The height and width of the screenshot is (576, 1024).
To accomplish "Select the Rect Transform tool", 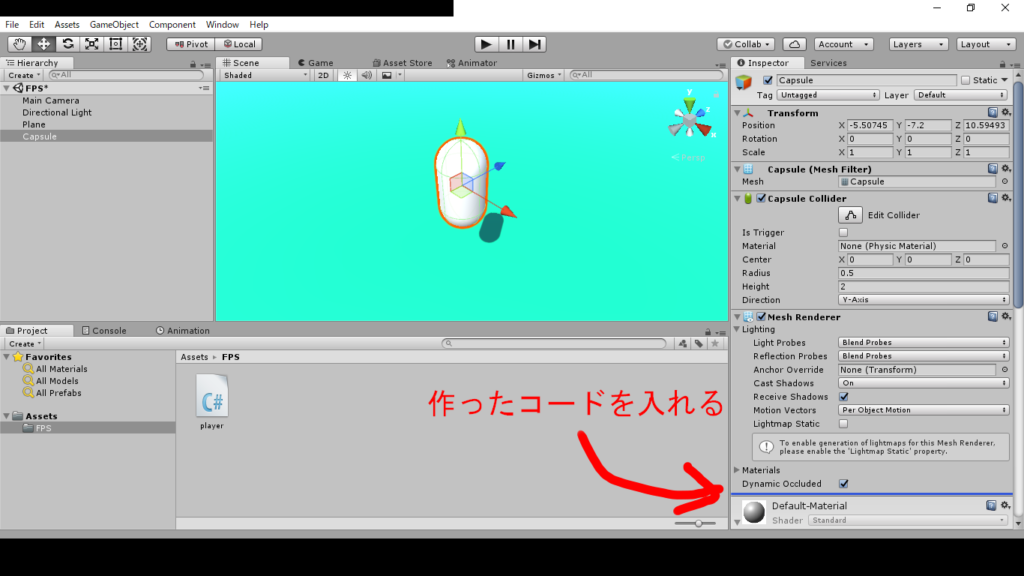I will pyautogui.click(x=114, y=43).
